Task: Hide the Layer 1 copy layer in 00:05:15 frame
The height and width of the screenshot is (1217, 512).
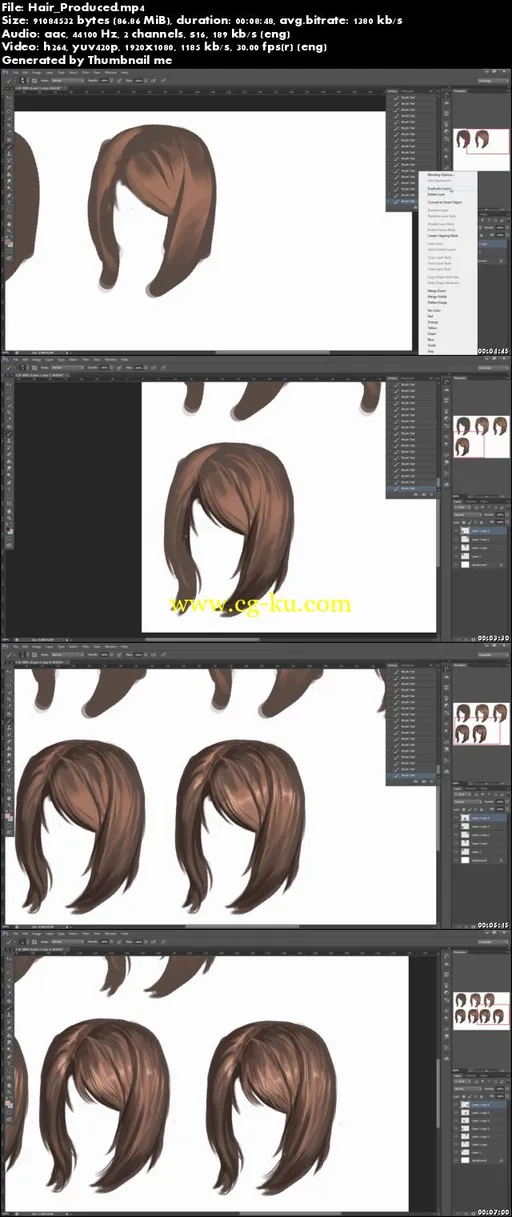Action: coord(456,843)
